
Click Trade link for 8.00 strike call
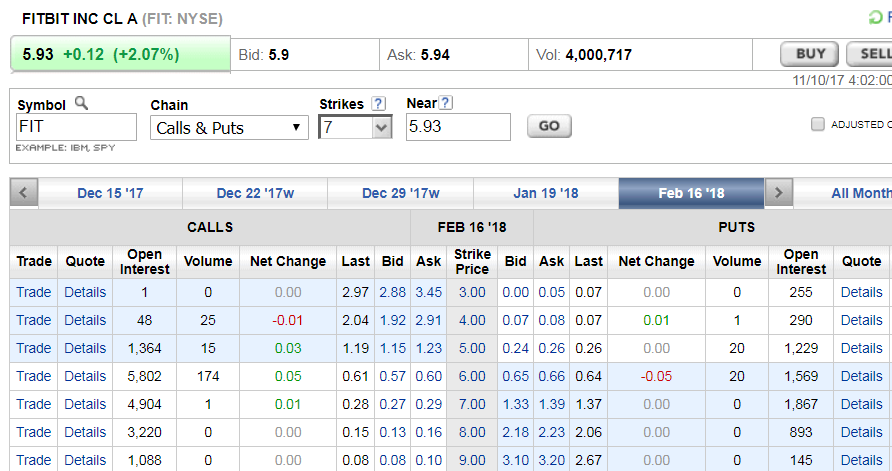[x=34, y=432]
